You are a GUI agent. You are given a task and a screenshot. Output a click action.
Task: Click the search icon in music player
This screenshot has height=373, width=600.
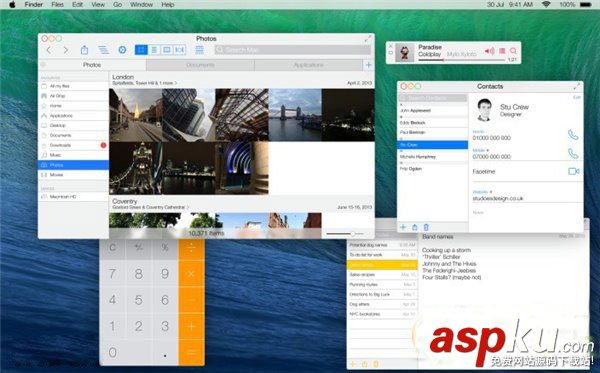(513, 51)
